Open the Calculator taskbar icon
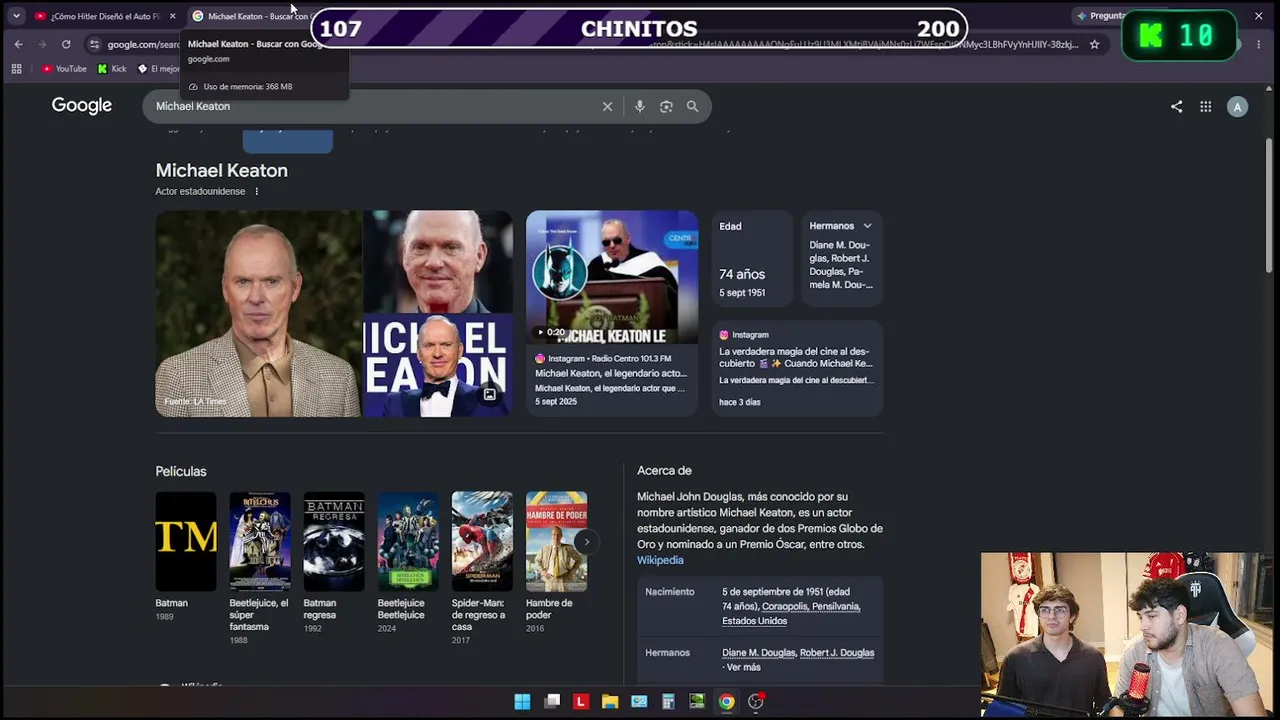This screenshot has height=720, width=1280. [668, 702]
